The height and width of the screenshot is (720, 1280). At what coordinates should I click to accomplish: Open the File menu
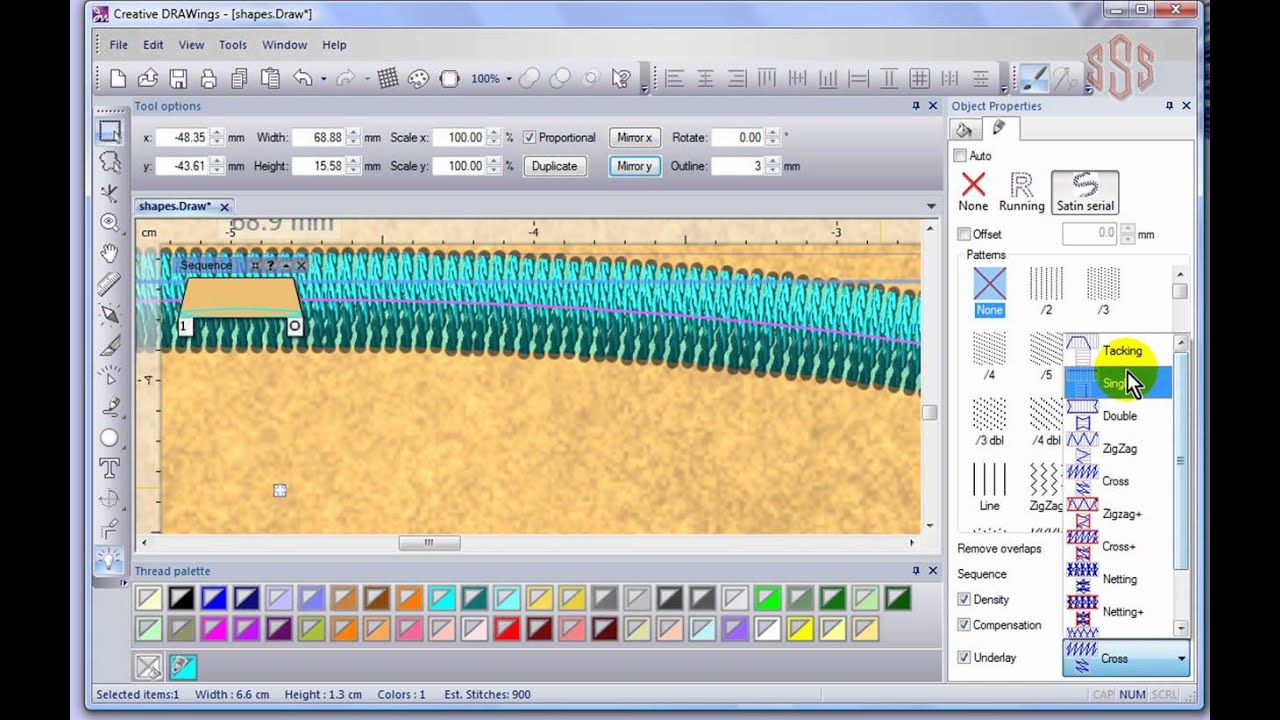click(x=119, y=45)
